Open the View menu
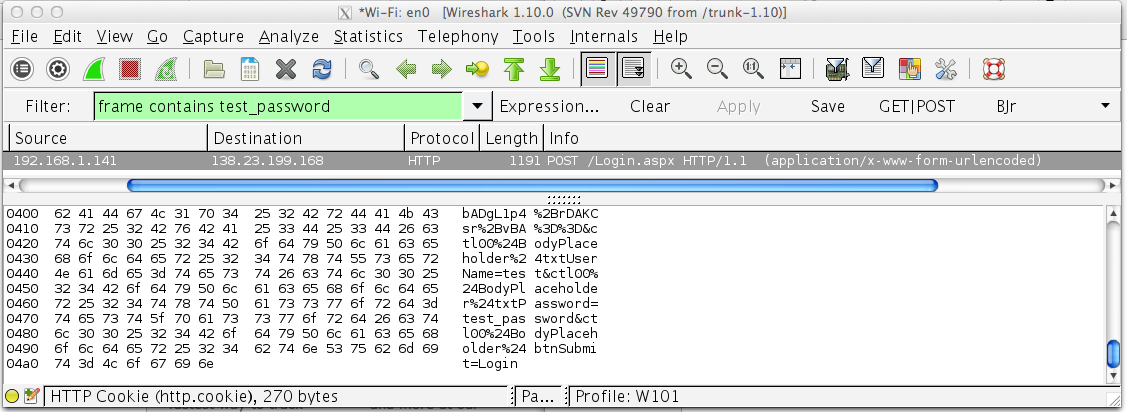 [114, 36]
